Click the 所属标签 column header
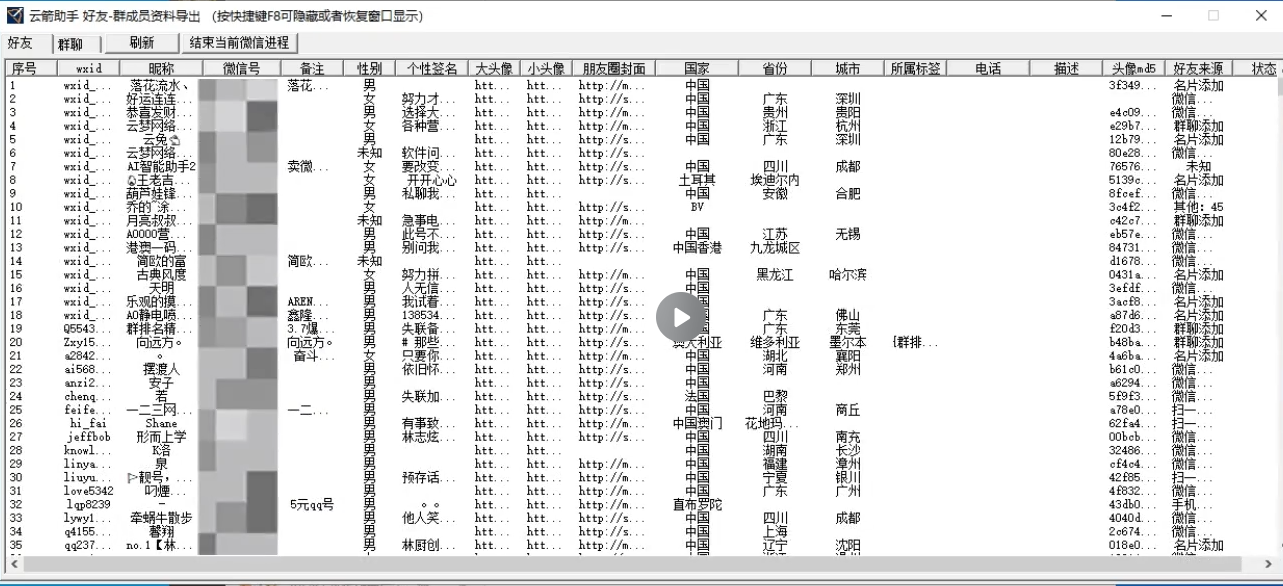Image resolution: width=1283 pixels, height=586 pixels. [x=916, y=68]
